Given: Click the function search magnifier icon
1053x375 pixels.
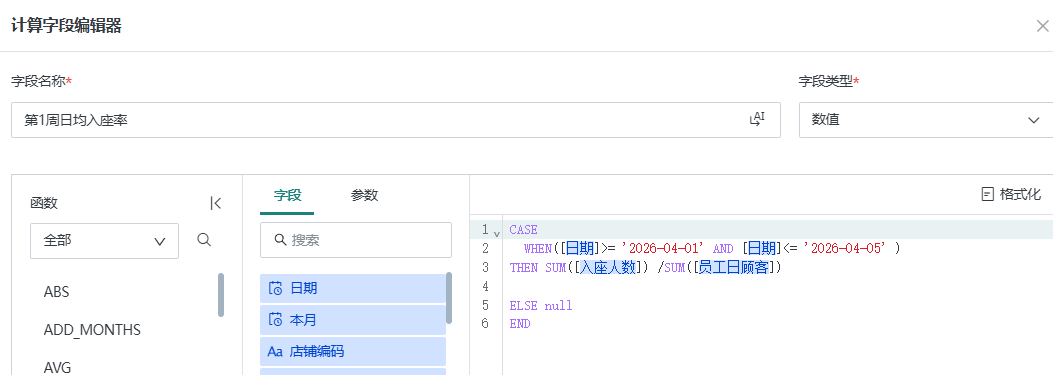Looking at the screenshot, I should point(204,240).
